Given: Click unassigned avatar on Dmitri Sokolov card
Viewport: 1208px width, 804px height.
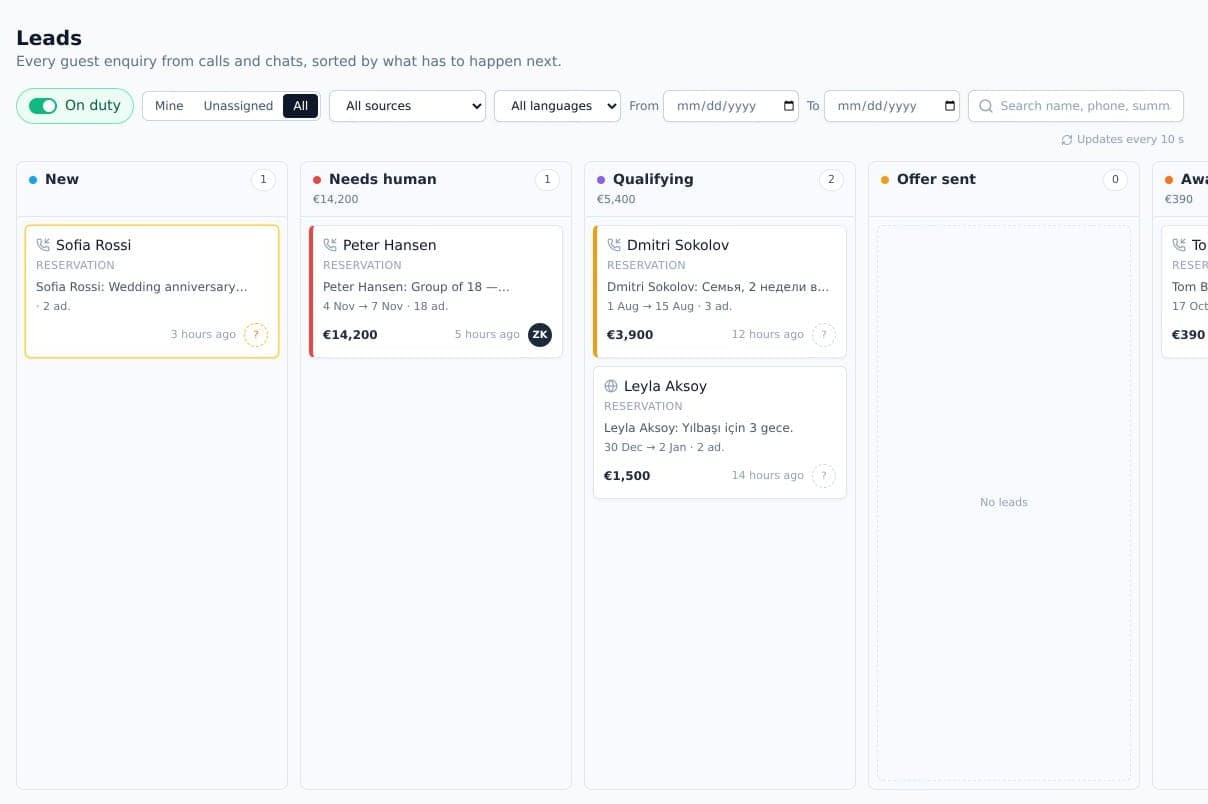Looking at the screenshot, I should pyautogui.click(x=824, y=334).
